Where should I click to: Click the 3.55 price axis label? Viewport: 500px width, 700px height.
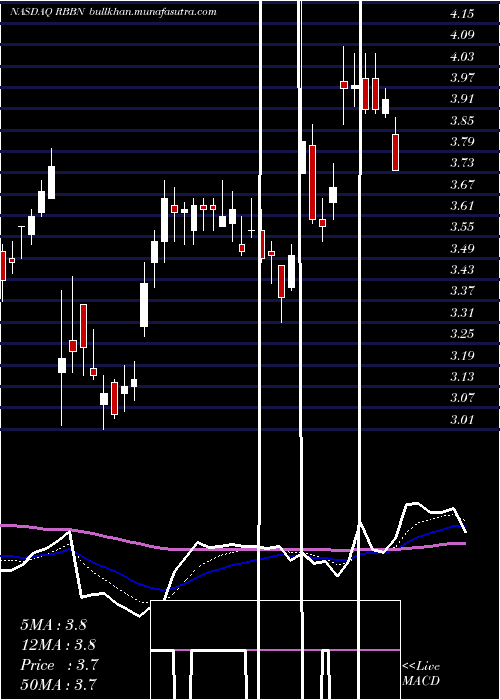pos(462,227)
